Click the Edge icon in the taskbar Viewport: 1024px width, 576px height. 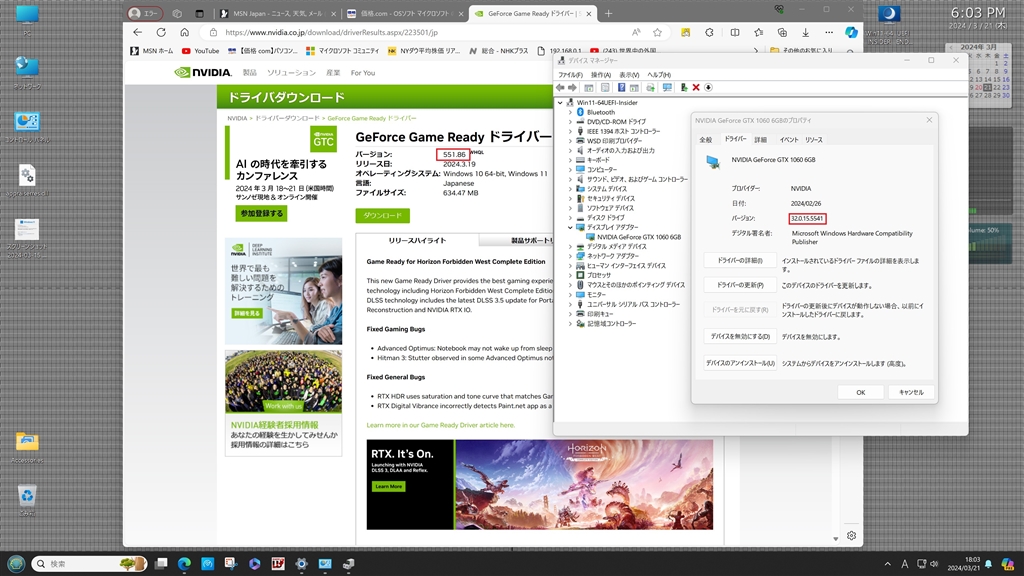184,564
